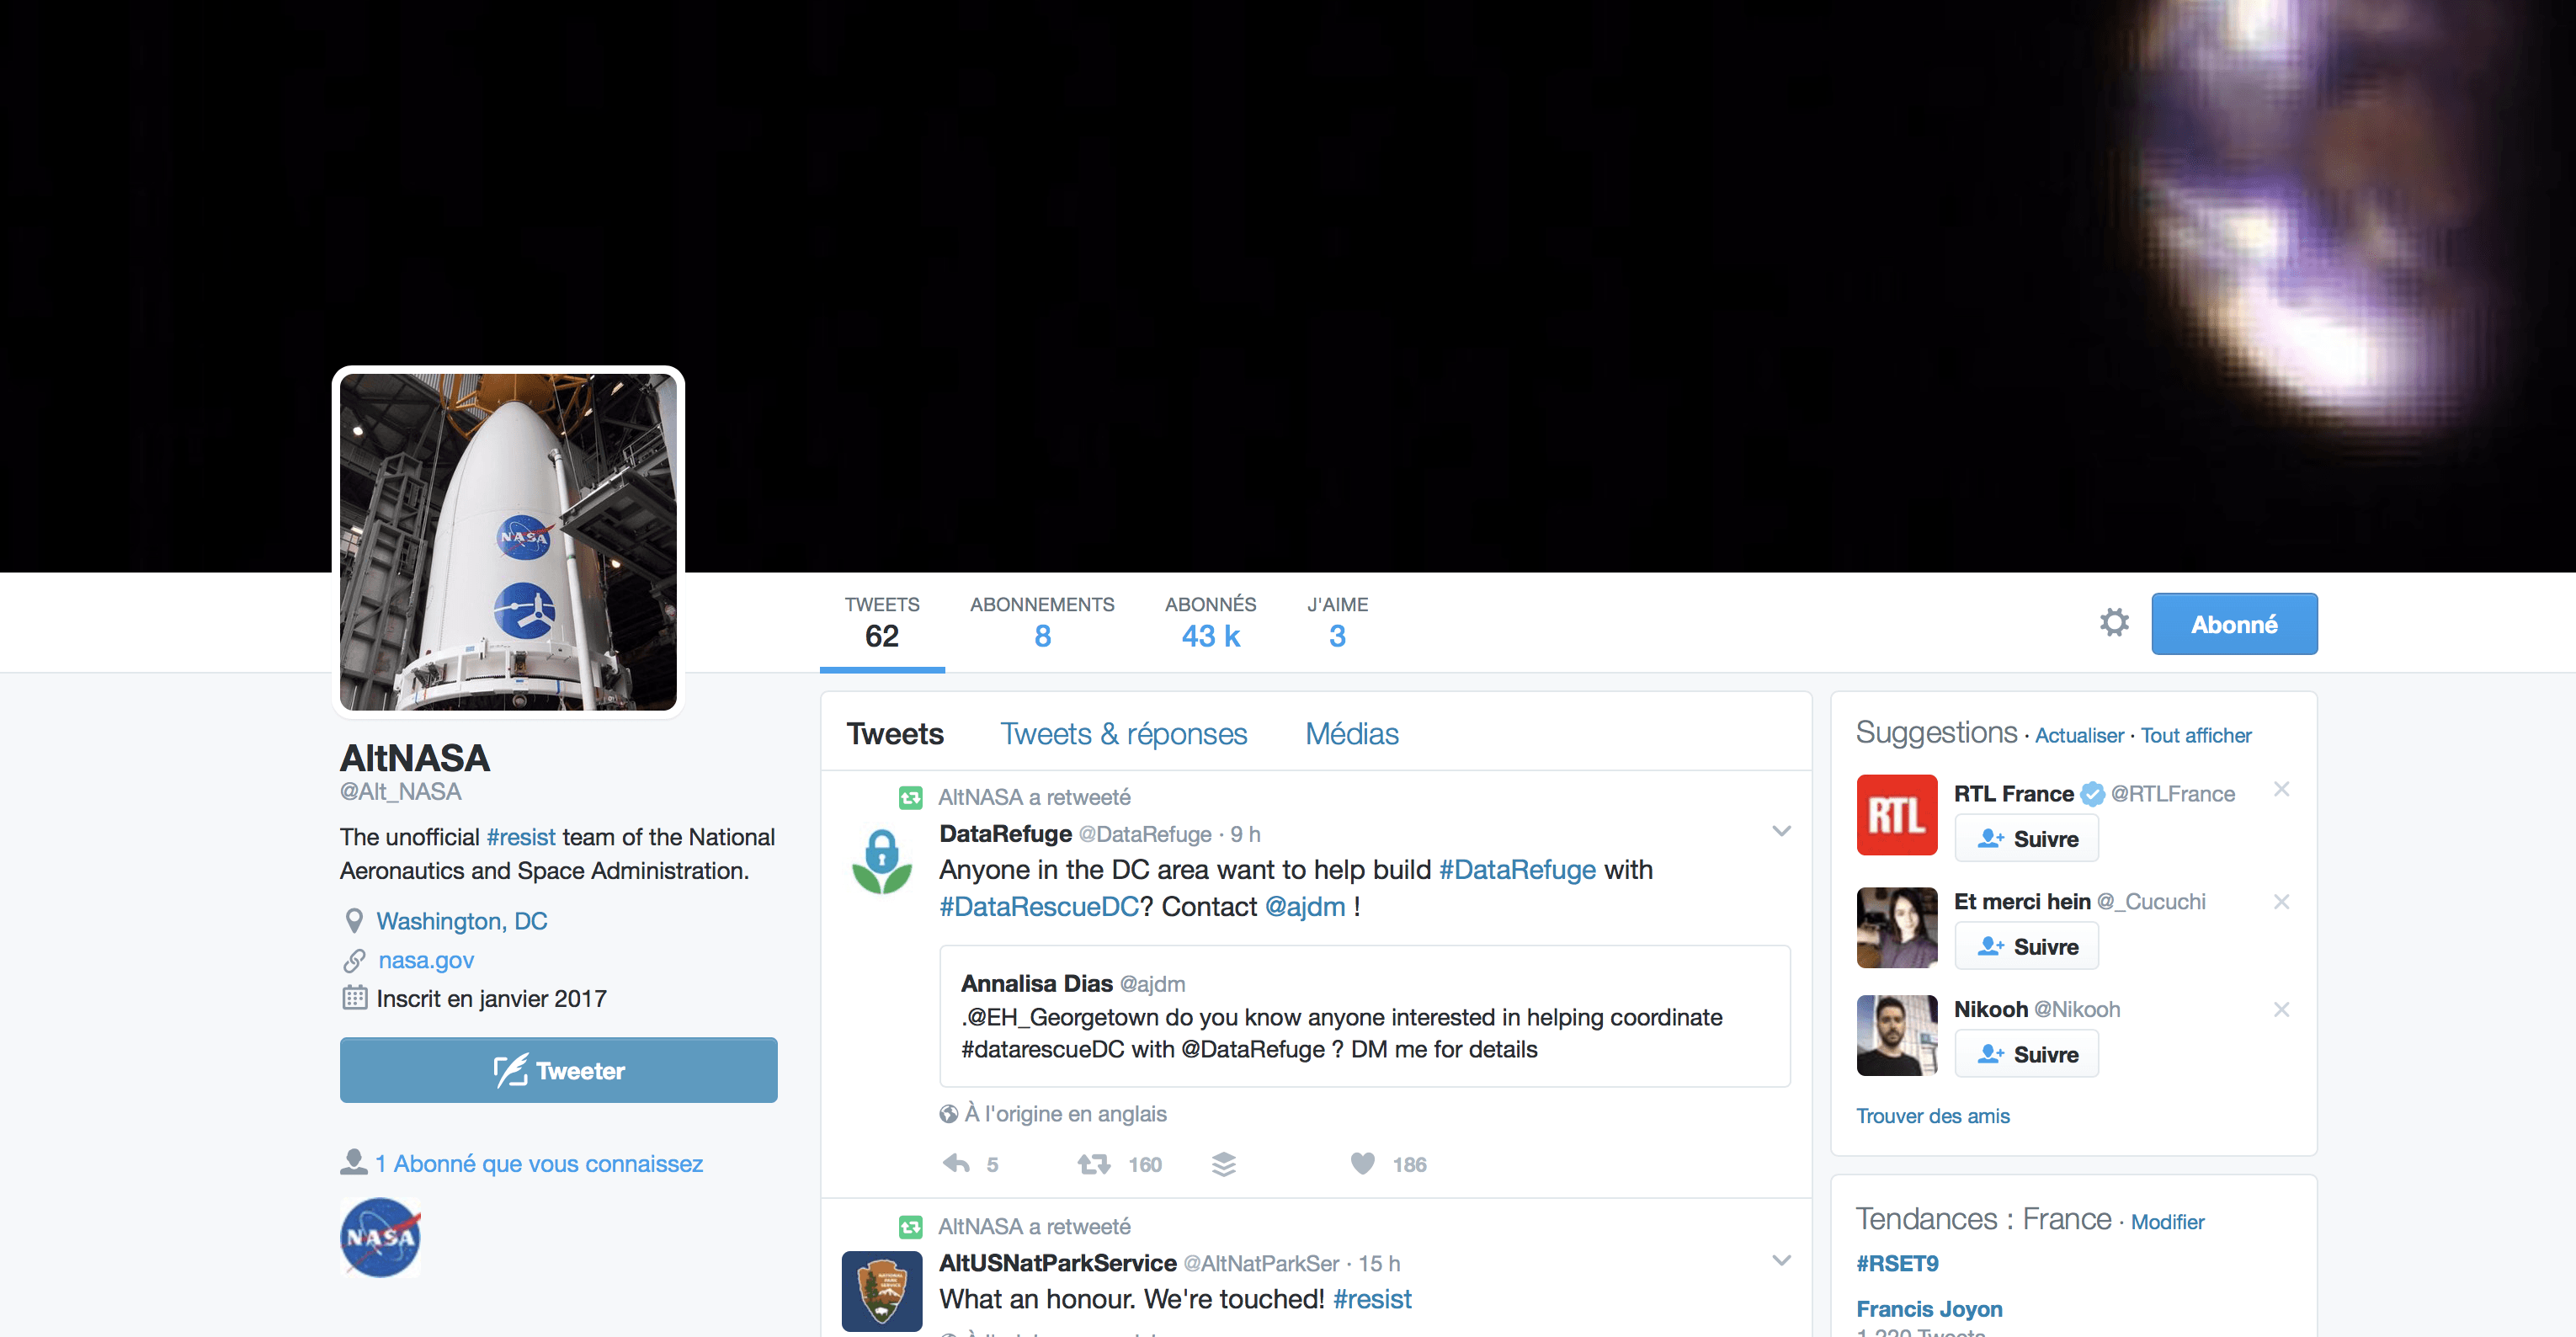Switch to Tweets & réponses tab

coord(1124,733)
